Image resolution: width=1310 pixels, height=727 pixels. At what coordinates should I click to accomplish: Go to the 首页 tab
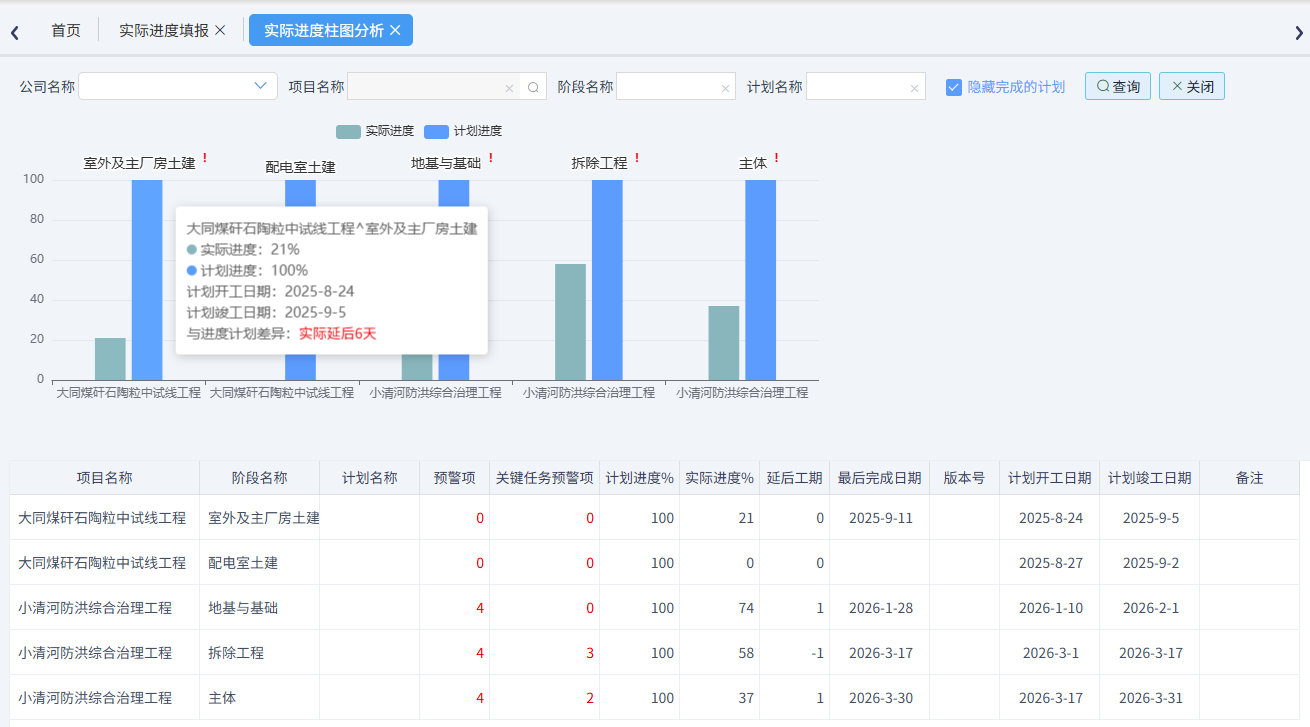(x=66, y=30)
